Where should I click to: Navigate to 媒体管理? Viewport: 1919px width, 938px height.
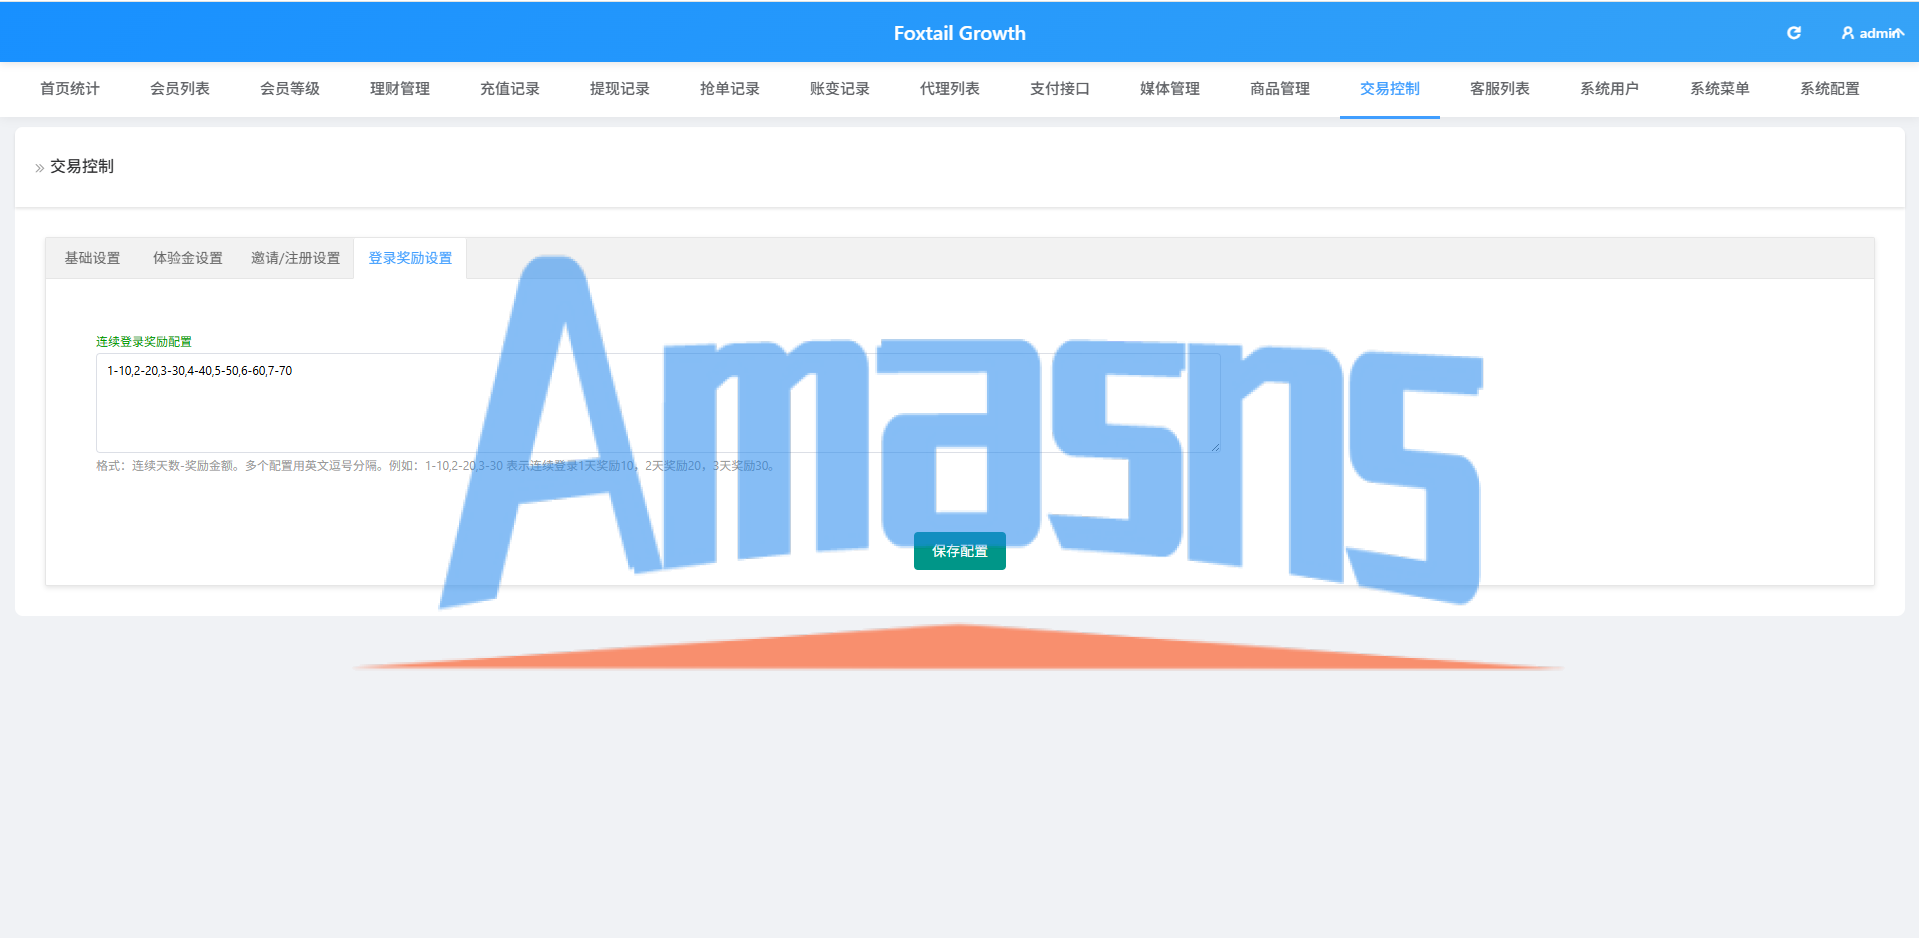point(1170,89)
